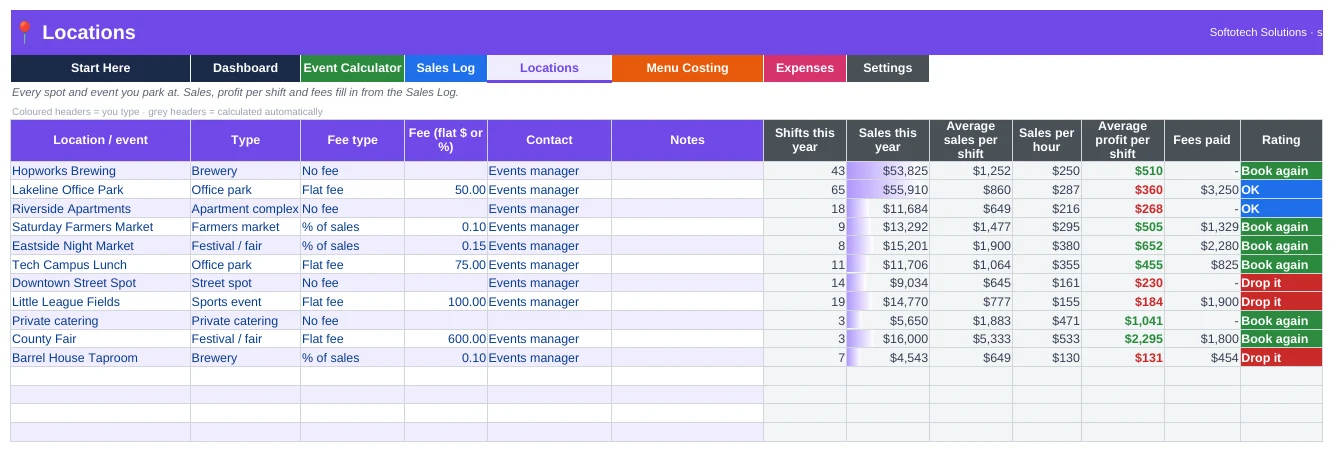
Task: Click the Location / event column header
Action: click(x=100, y=140)
